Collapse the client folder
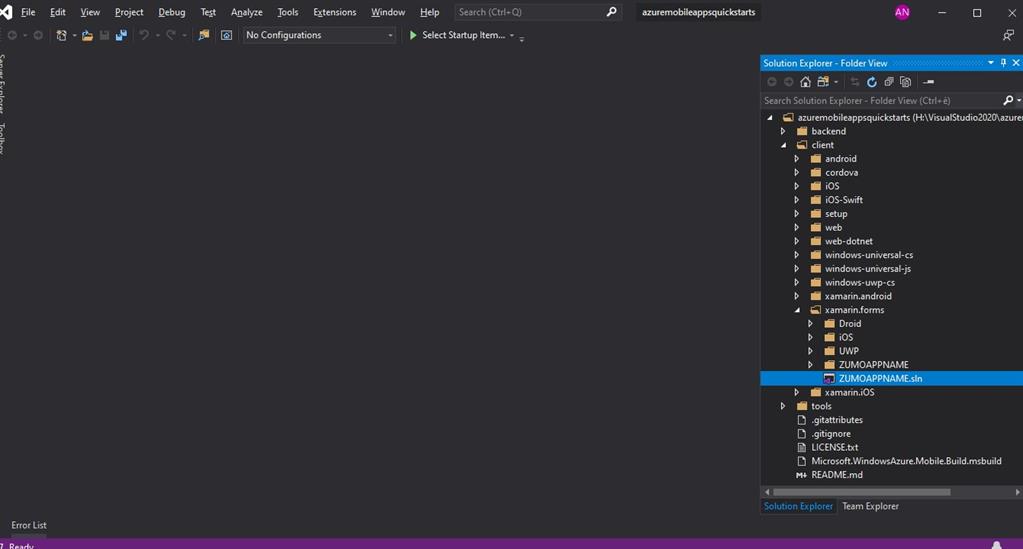Viewport: 1023px width, 549px height. 784,145
